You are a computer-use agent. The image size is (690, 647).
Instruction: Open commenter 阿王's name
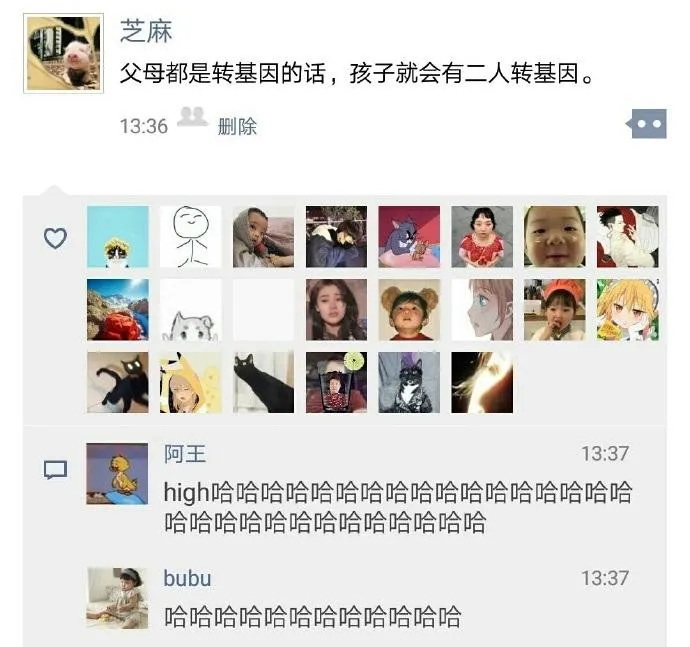(185, 454)
